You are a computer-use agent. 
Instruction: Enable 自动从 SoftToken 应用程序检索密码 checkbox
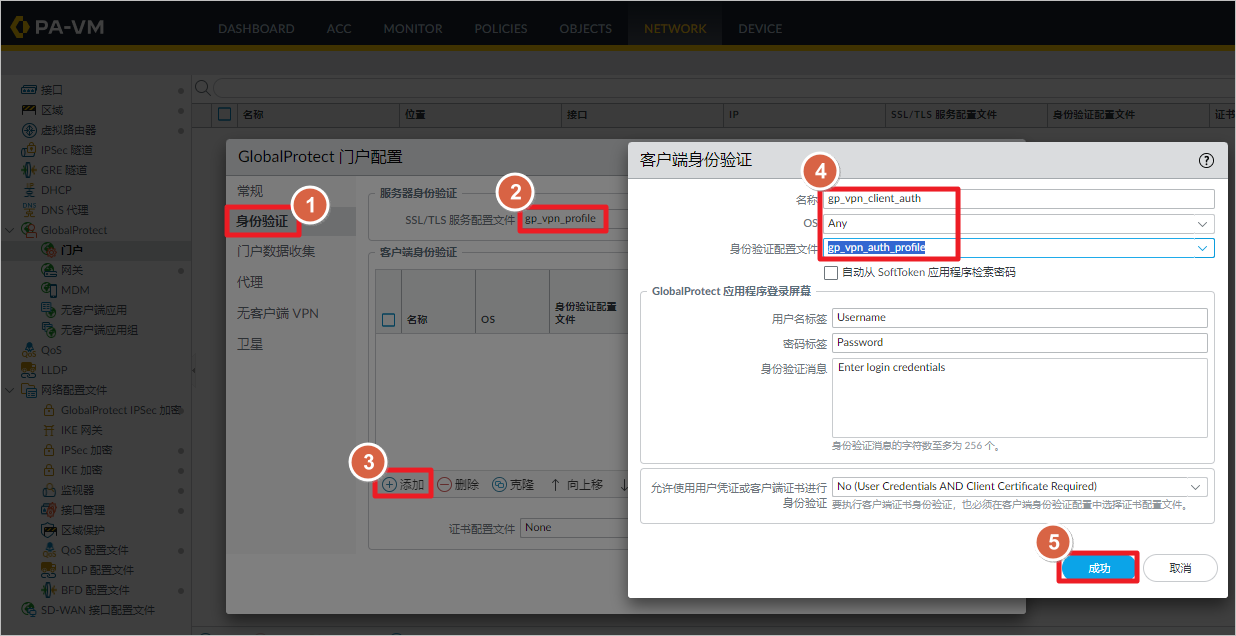(831, 272)
